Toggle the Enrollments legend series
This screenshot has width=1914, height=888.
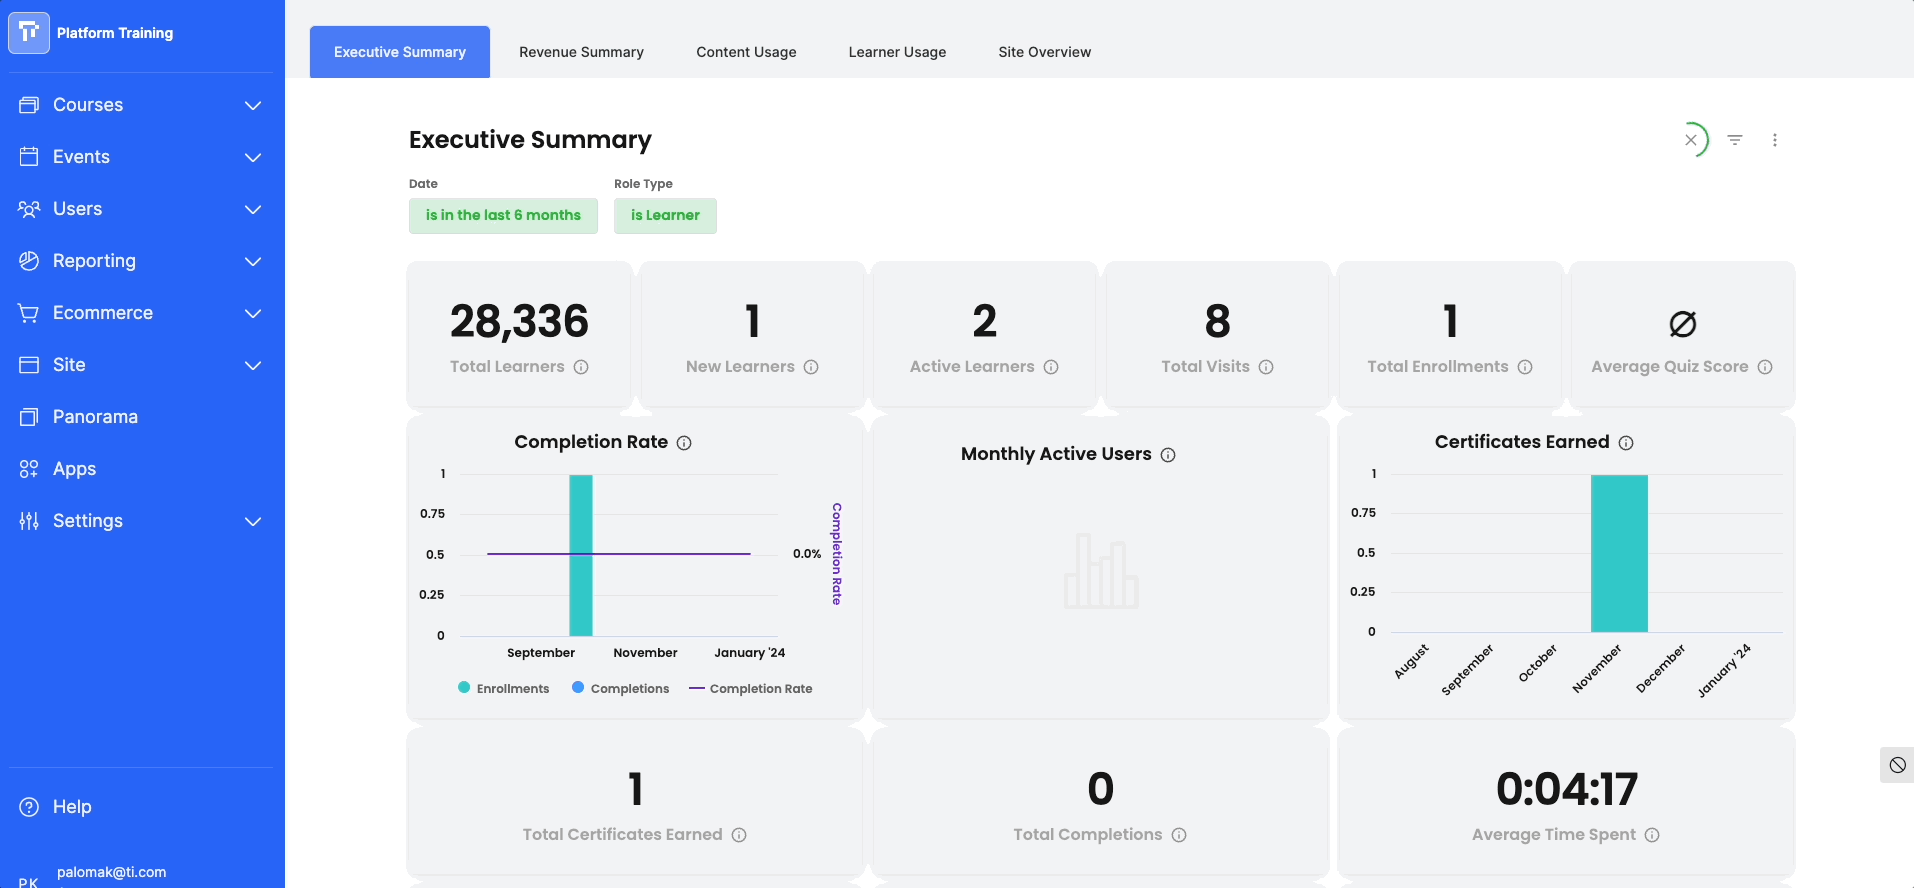pyautogui.click(x=504, y=688)
